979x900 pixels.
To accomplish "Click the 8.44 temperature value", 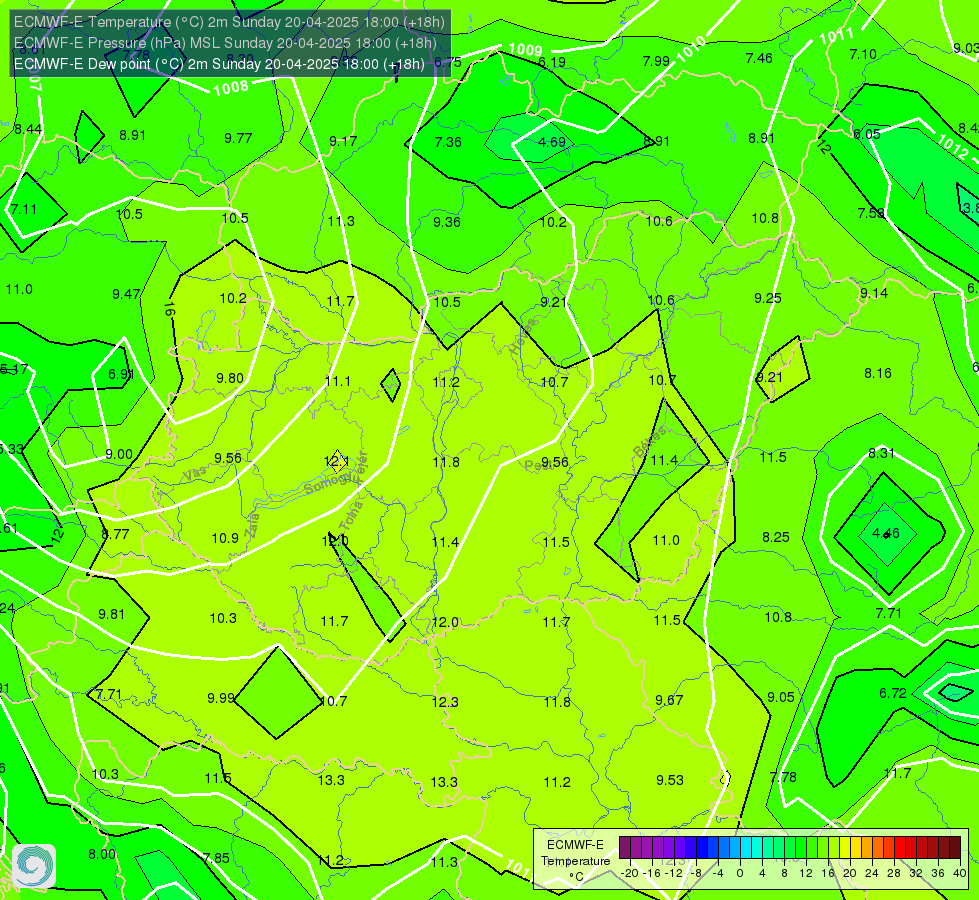I will pyautogui.click(x=28, y=129).
